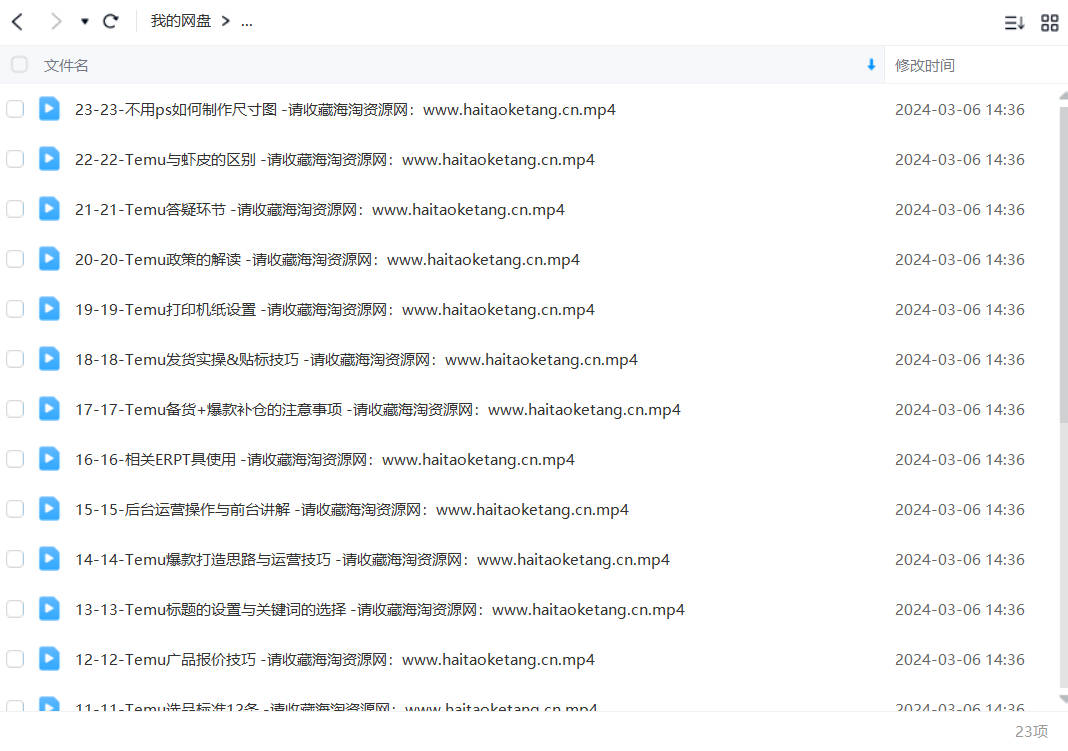Check the box for 19-19 Temu打印机纸设置
The image size is (1068, 751).
pos(15,309)
